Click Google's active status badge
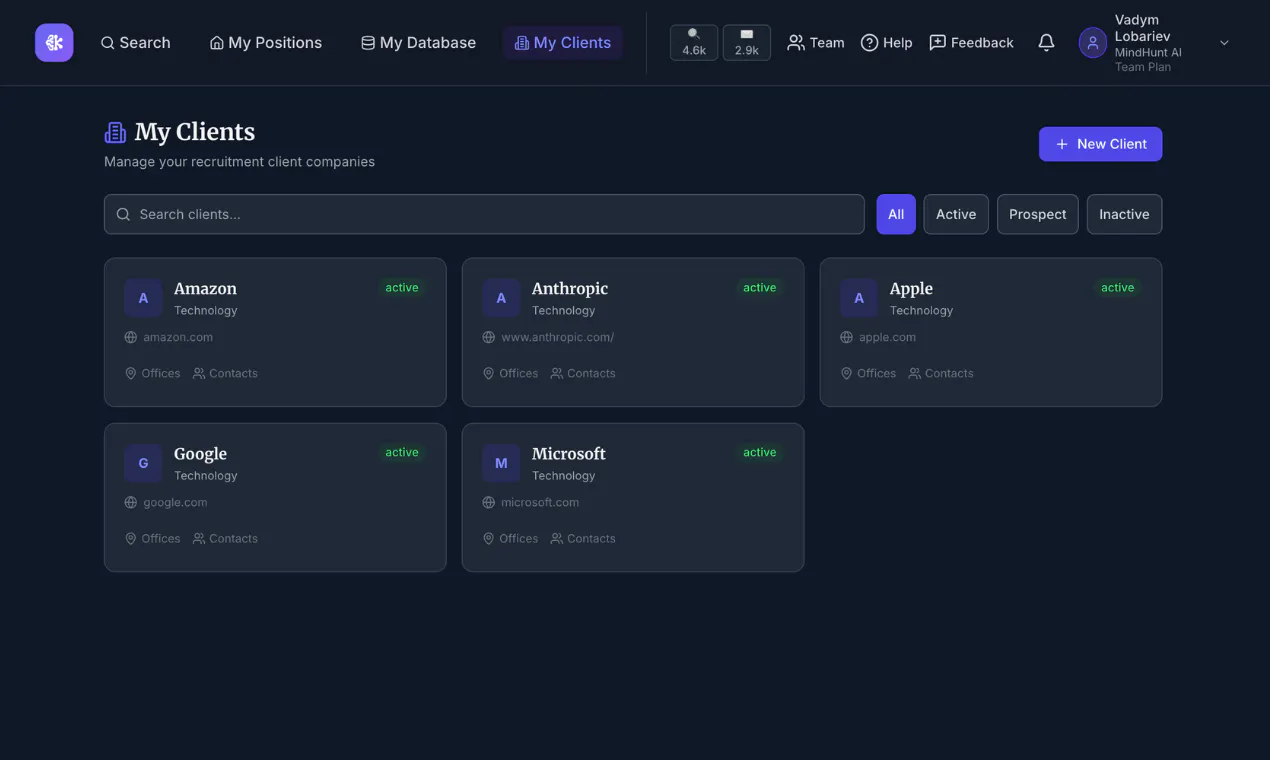Image resolution: width=1270 pixels, height=760 pixels. pyautogui.click(x=402, y=453)
